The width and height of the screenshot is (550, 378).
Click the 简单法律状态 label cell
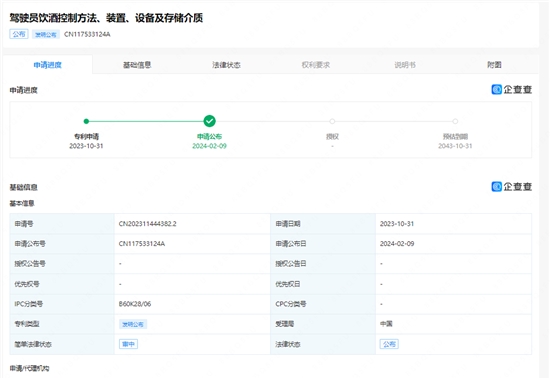click(x=62, y=344)
